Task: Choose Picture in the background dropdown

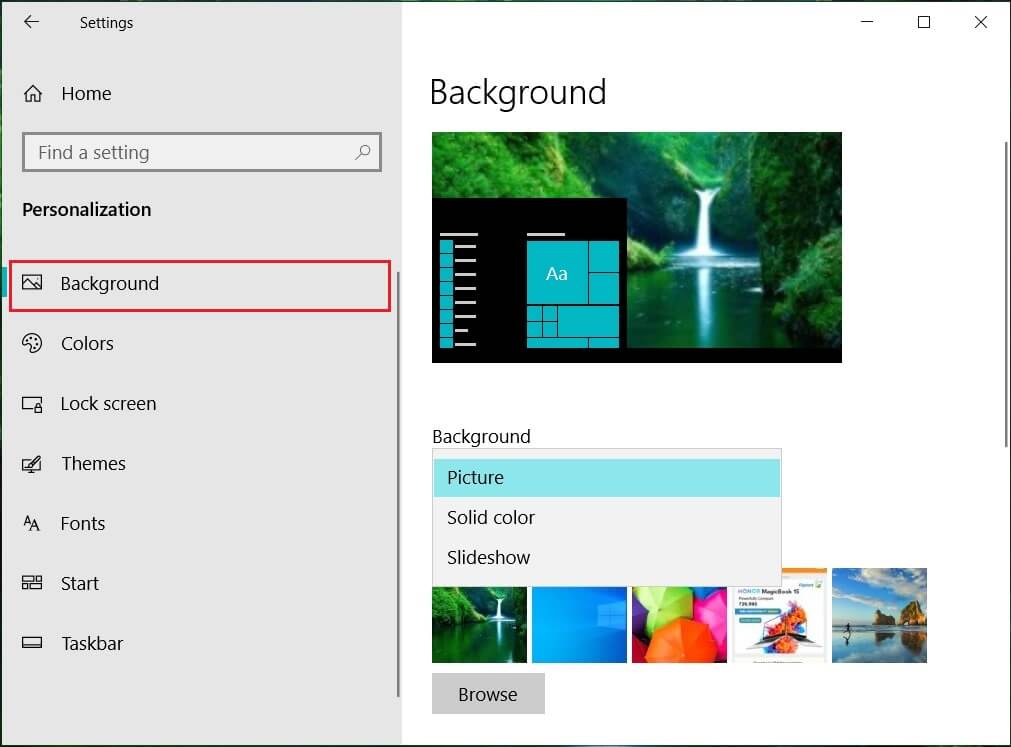Action: tap(607, 478)
